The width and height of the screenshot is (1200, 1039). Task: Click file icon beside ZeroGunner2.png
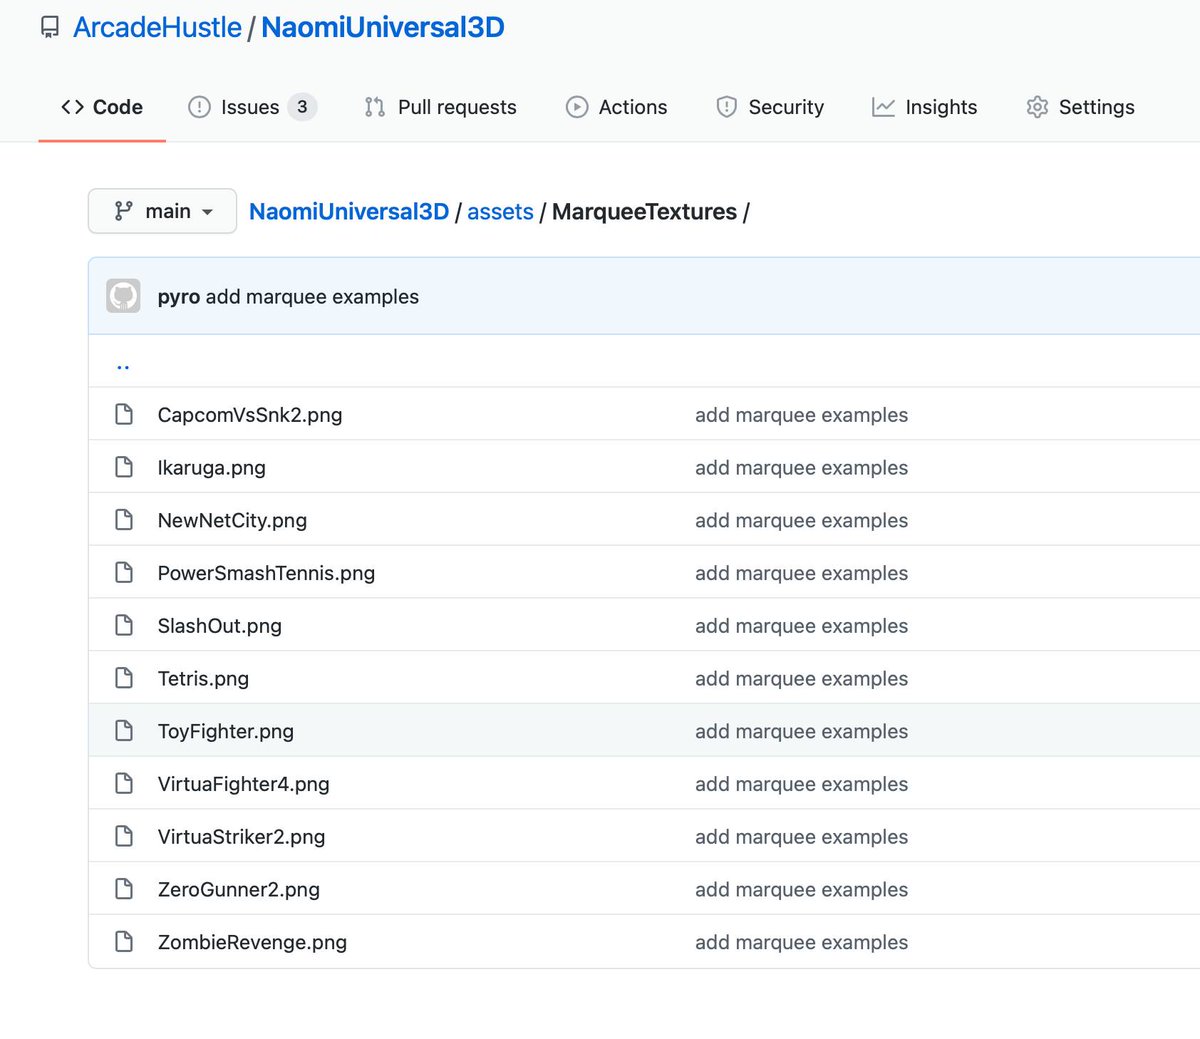pyautogui.click(x=124, y=889)
